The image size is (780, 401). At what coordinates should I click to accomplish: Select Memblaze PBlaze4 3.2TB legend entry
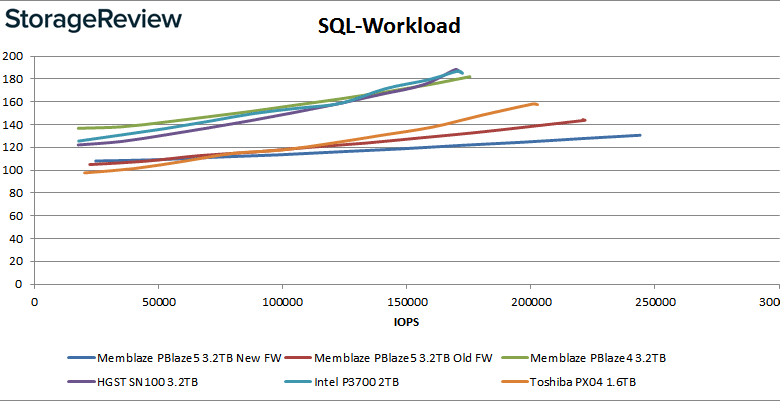point(584,358)
